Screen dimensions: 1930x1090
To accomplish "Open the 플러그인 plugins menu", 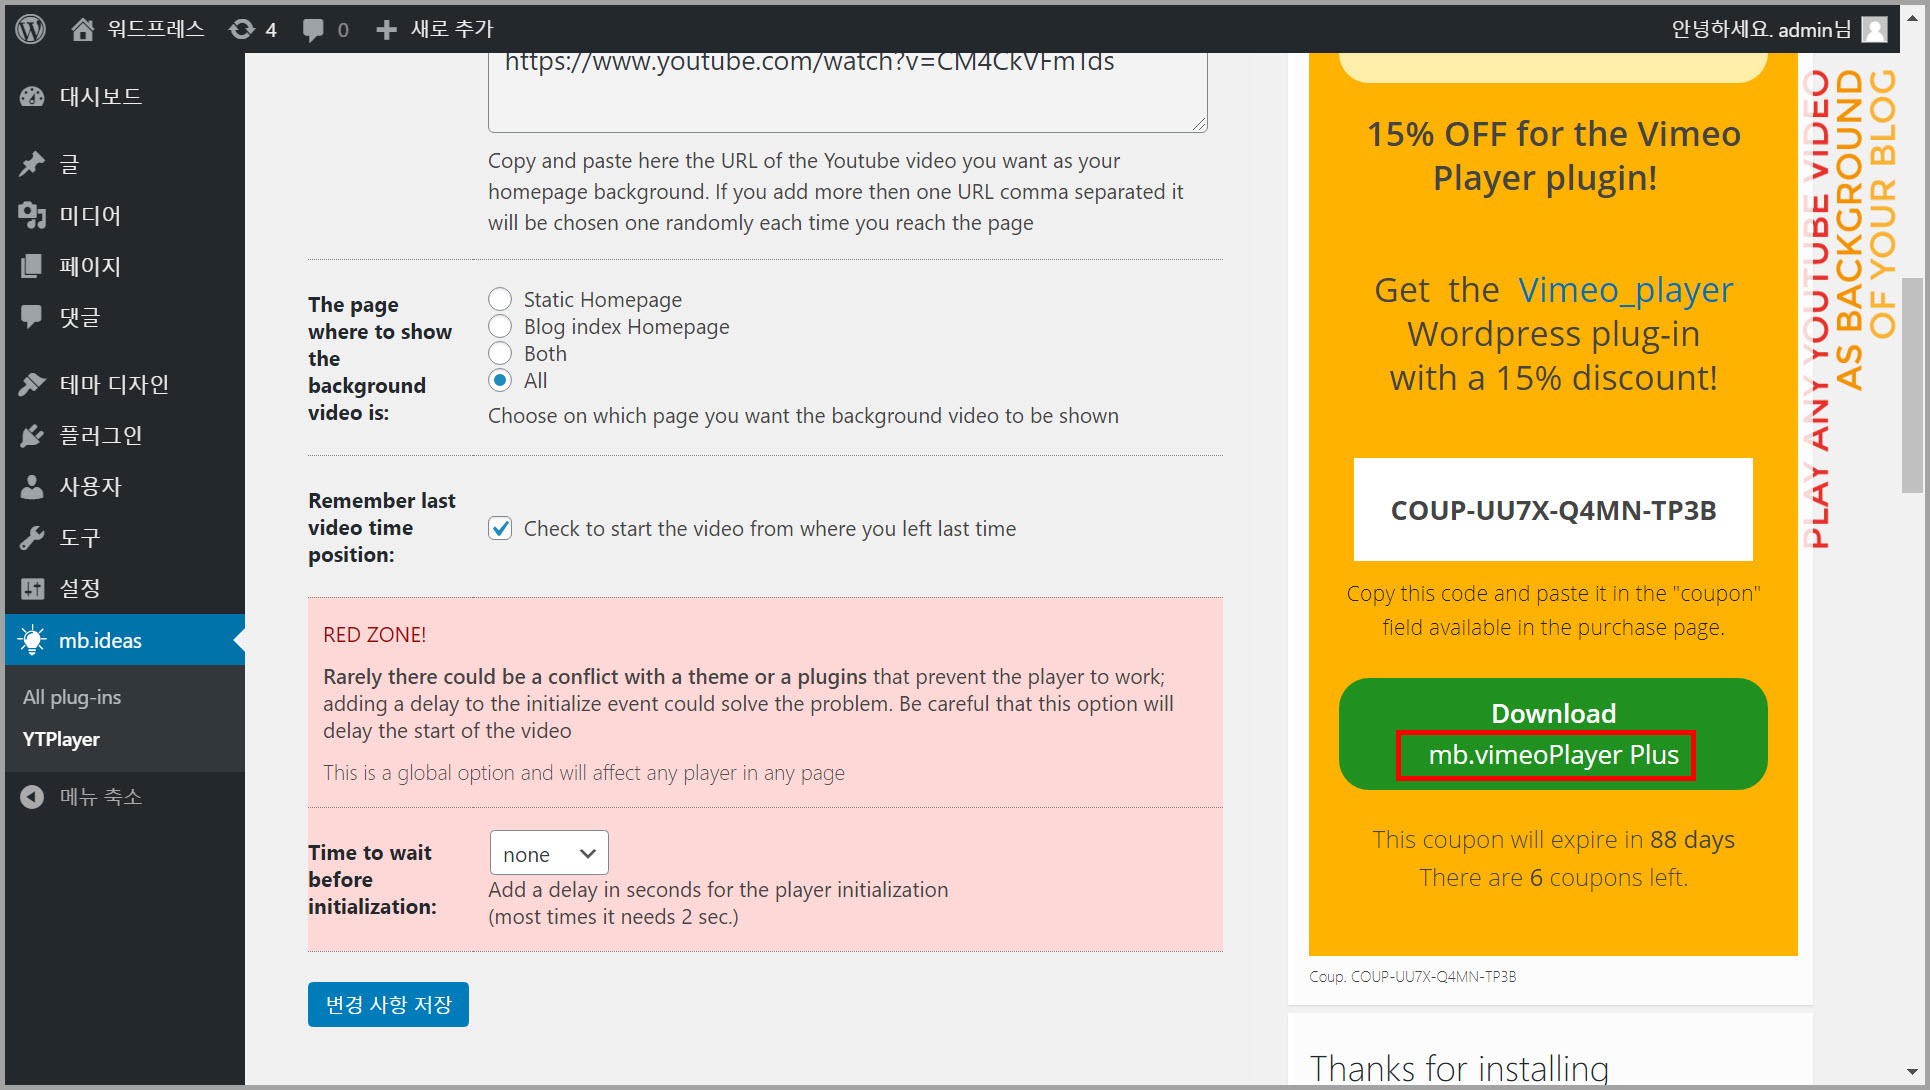I will tap(100, 435).
